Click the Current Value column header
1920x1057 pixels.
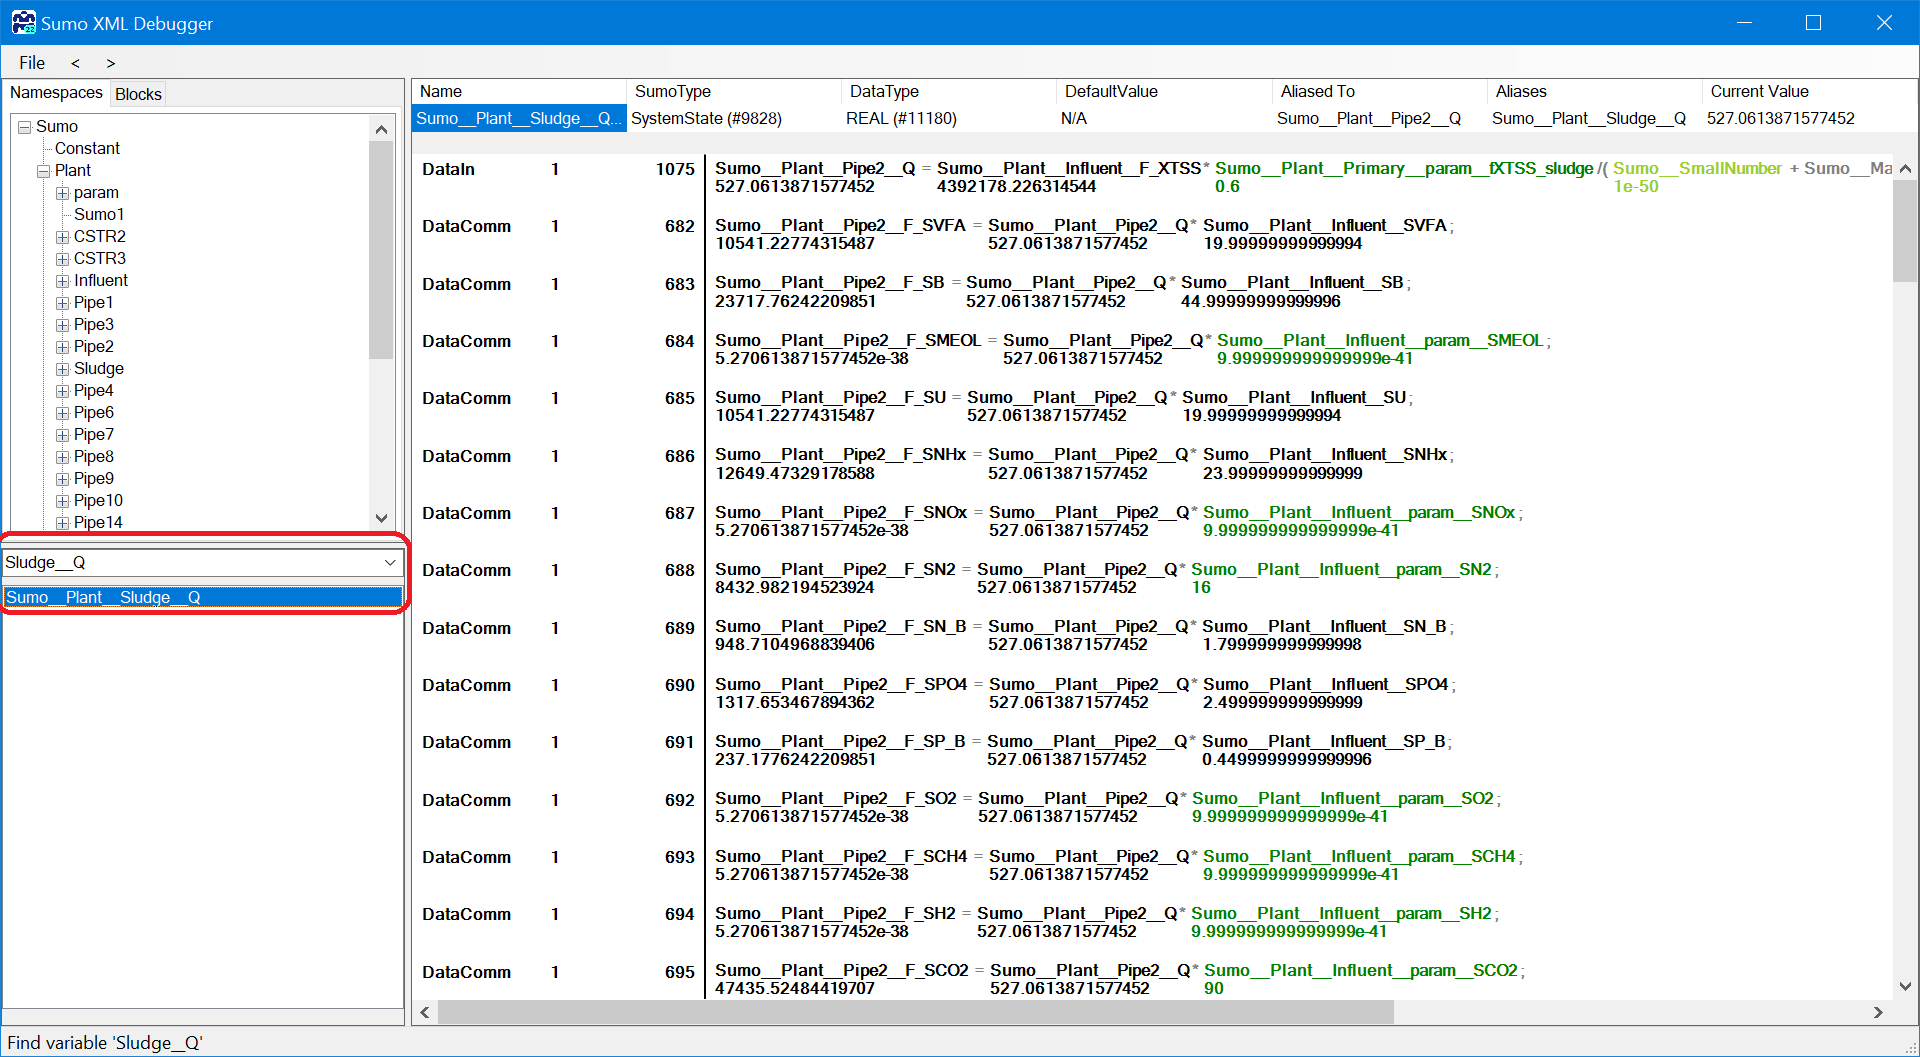pos(1759,91)
